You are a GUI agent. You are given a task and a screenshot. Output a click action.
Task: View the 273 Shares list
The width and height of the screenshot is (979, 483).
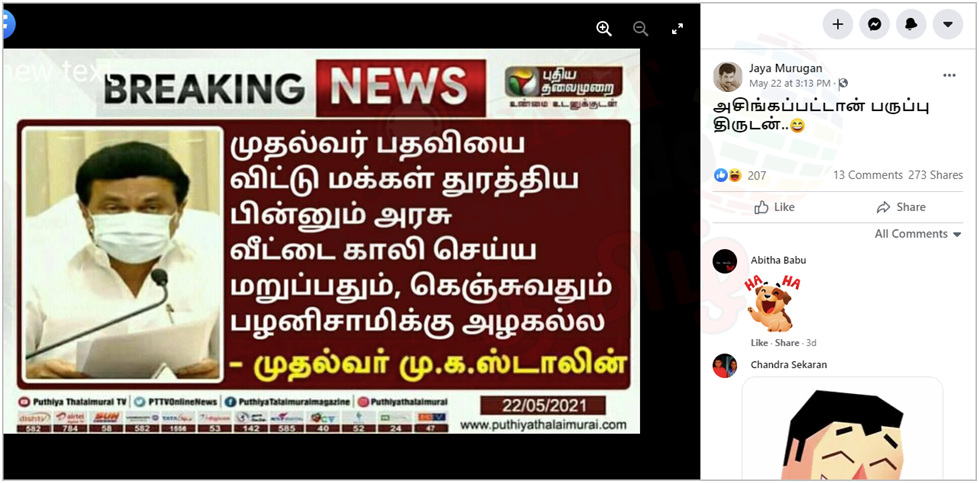tap(935, 175)
